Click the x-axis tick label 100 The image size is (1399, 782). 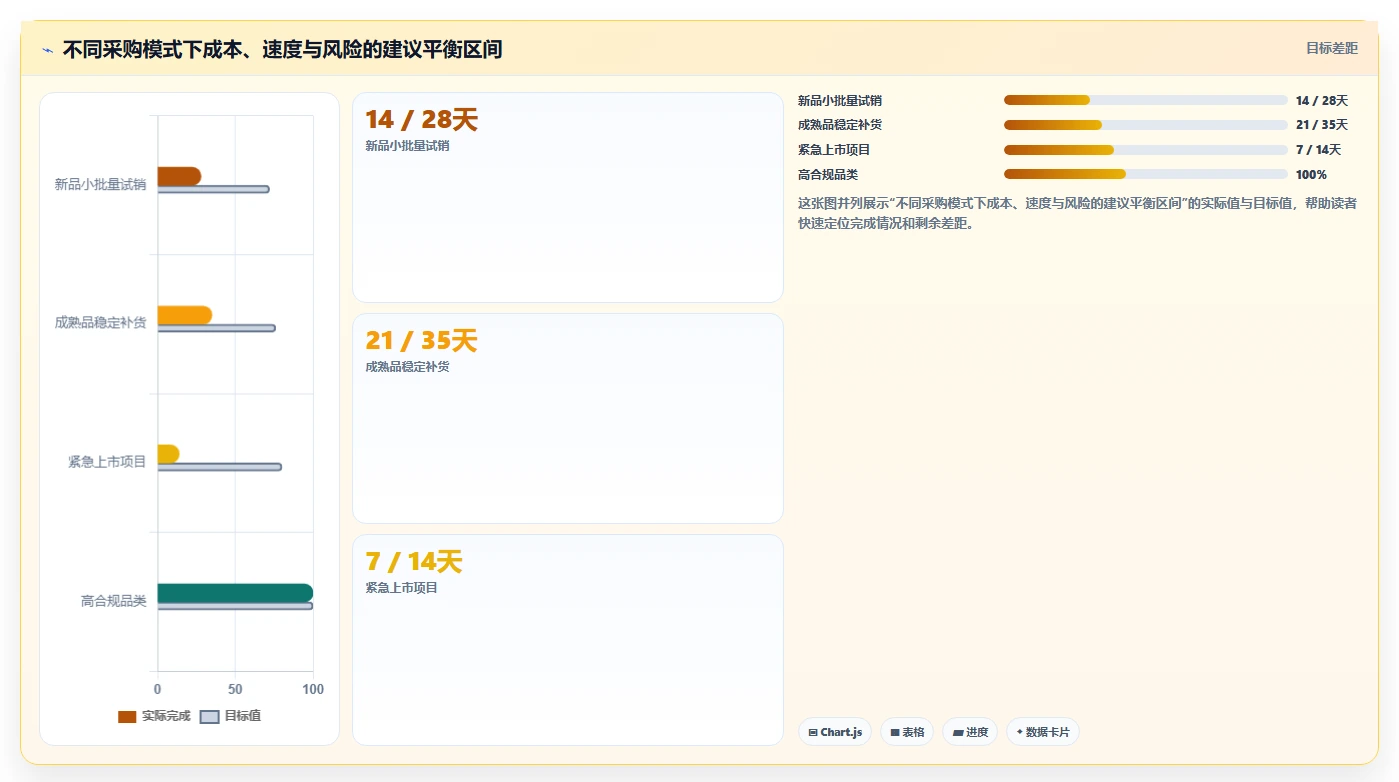[x=313, y=690]
